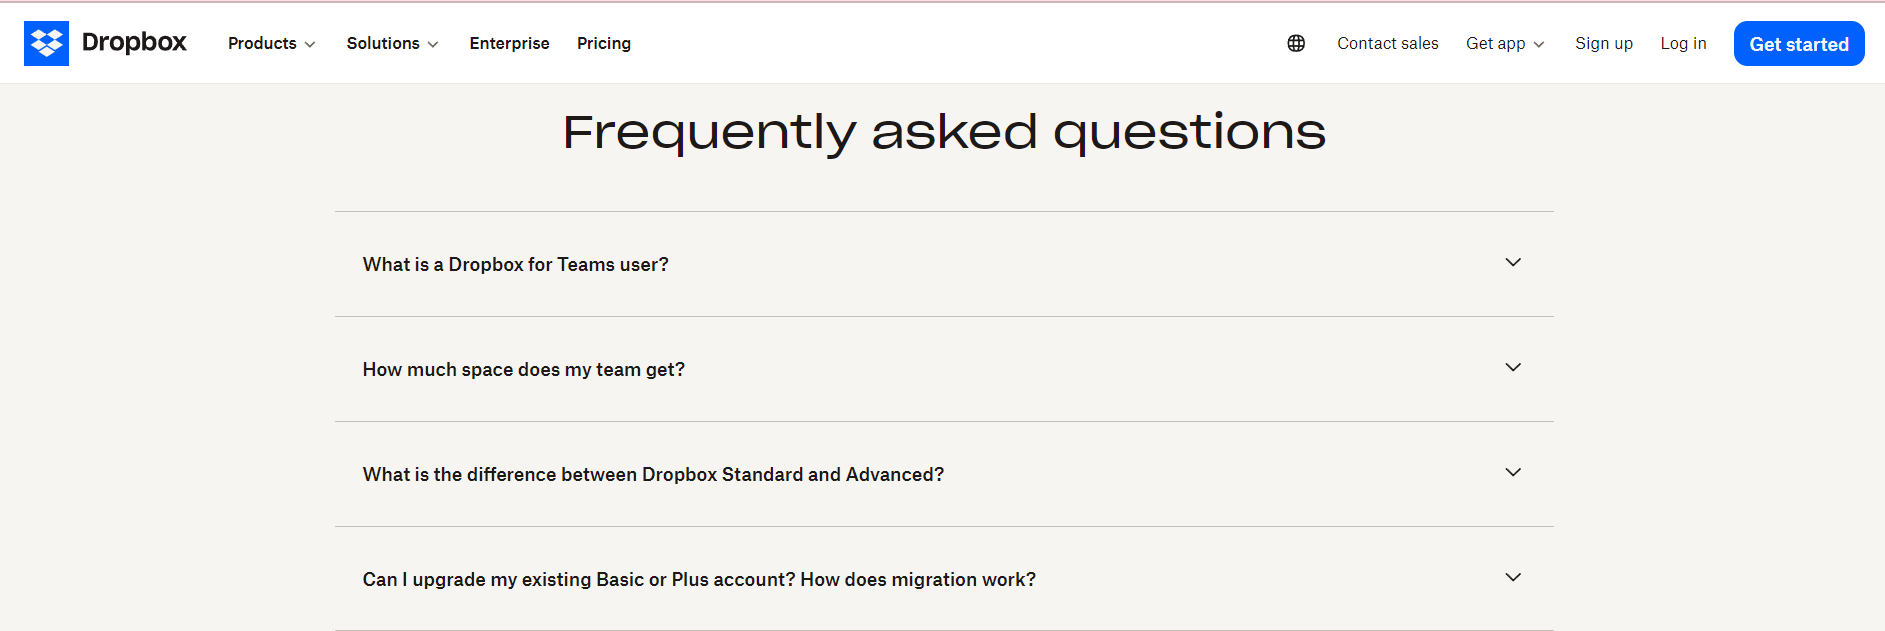Image resolution: width=1885 pixels, height=631 pixels.
Task: Open the Get app dropdown
Action: pyautogui.click(x=1495, y=43)
